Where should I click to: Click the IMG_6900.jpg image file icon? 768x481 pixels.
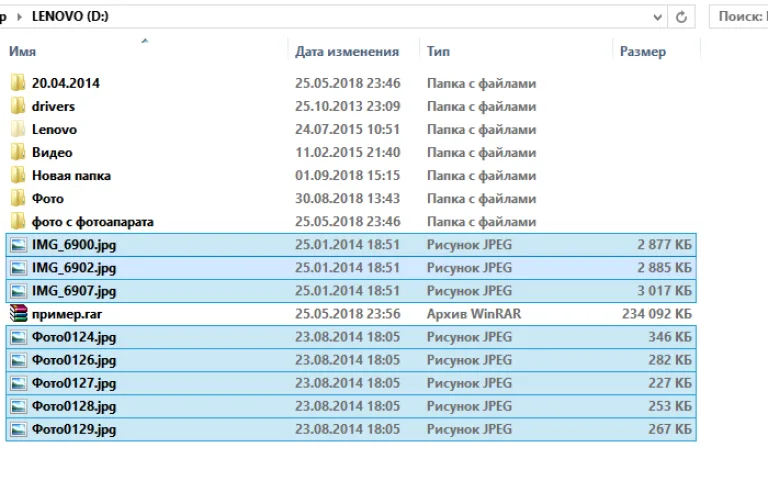pyautogui.click(x=18, y=244)
